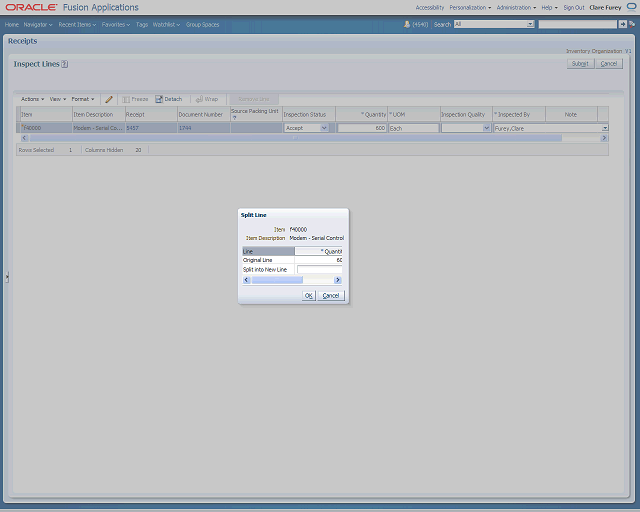This screenshot has height=512, width=640.
Task: Click Item Description column header
Action: [x=98, y=115]
